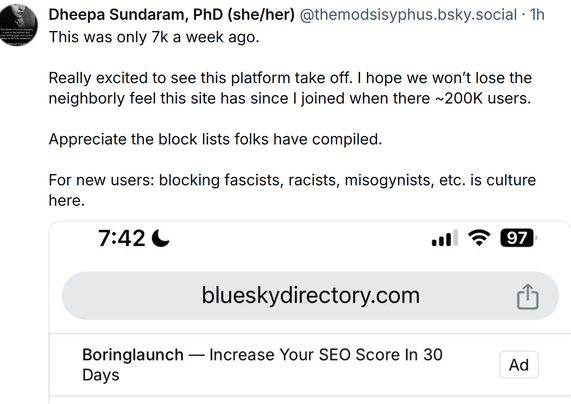Viewport: 571px width, 404px height.
Task: Click the here. final line of post
Action: point(67,200)
